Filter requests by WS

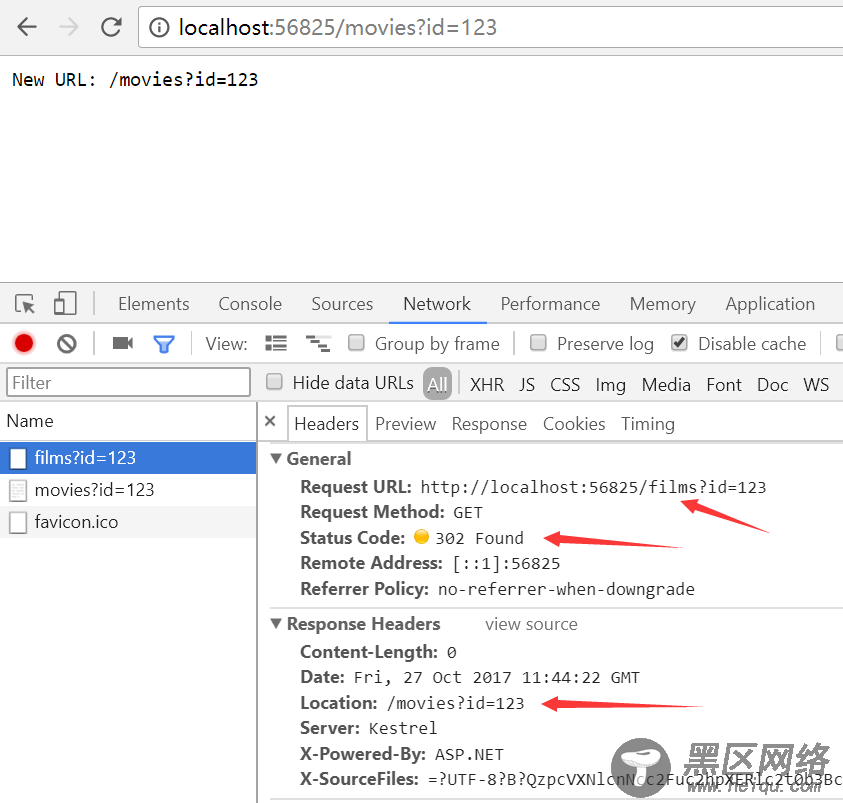(816, 384)
